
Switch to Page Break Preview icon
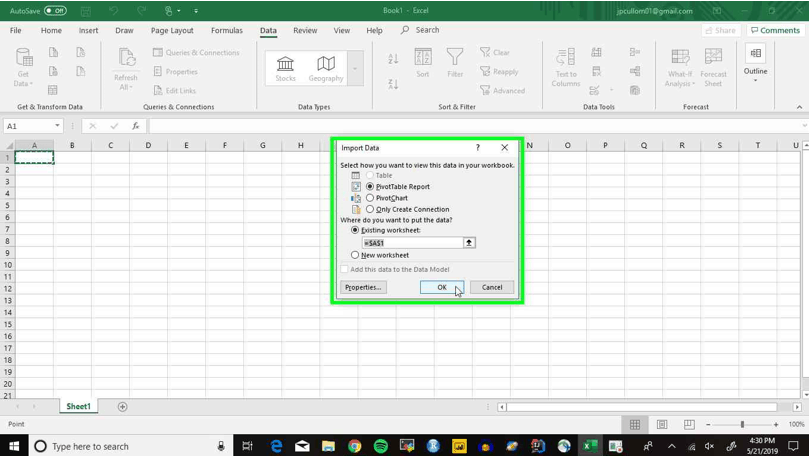coord(689,425)
